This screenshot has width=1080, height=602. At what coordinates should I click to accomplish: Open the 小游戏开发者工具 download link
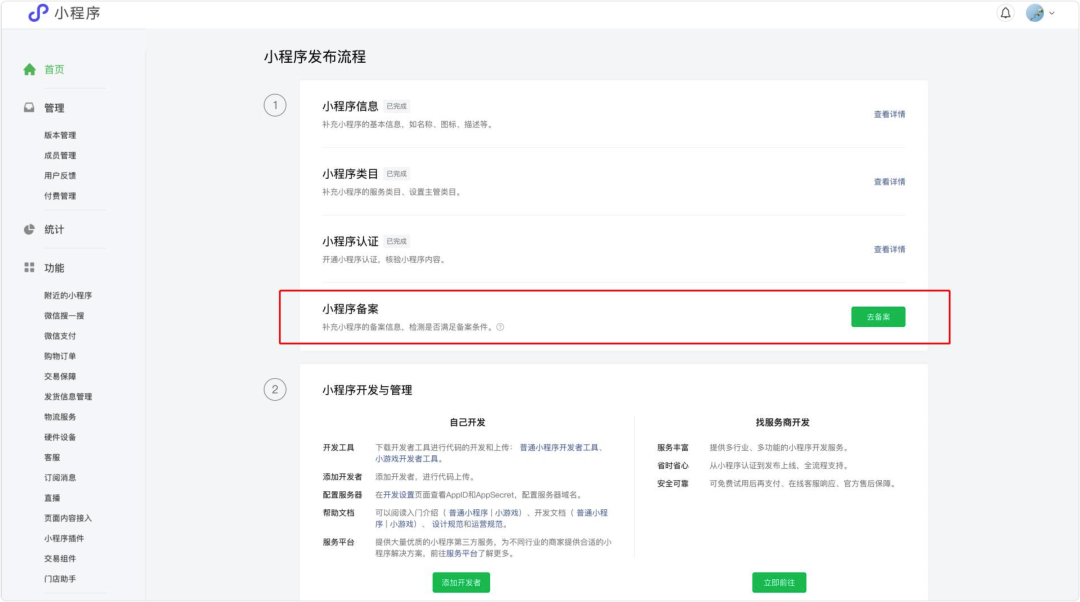(406, 459)
